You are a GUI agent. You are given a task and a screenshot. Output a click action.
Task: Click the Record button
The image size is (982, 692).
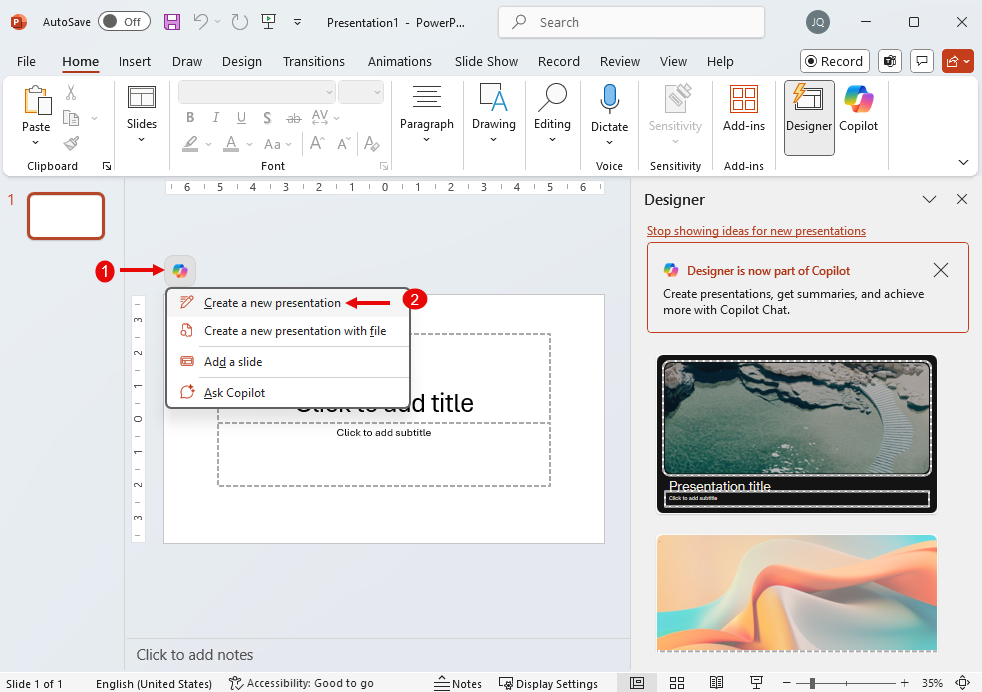click(x=835, y=61)
